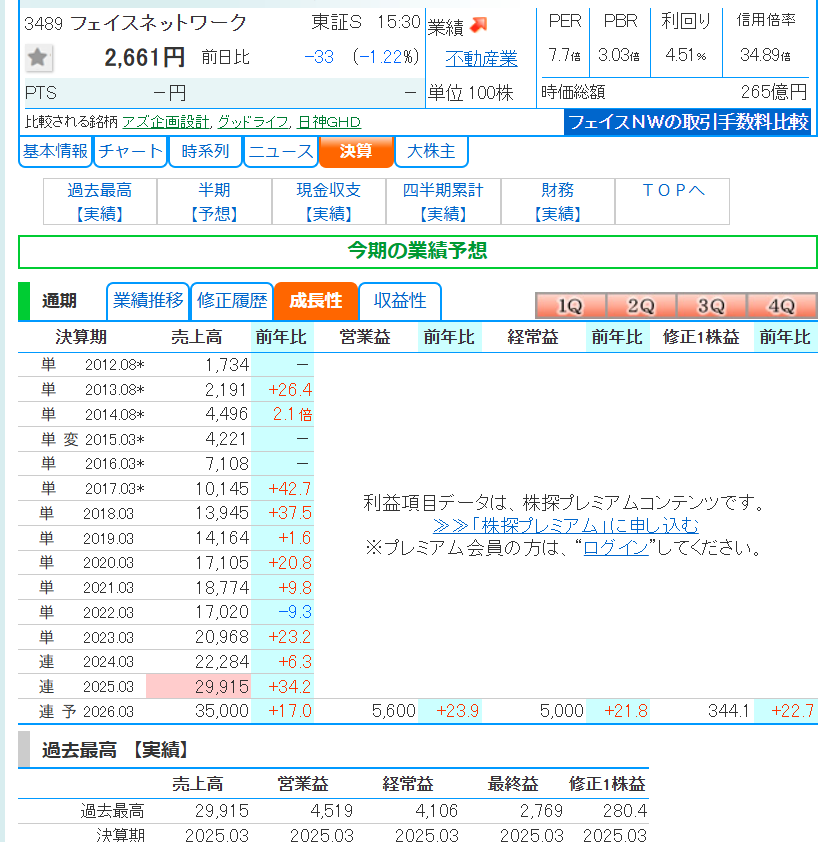Click TOPへ link
820x842 pixels.
(672, 191)
